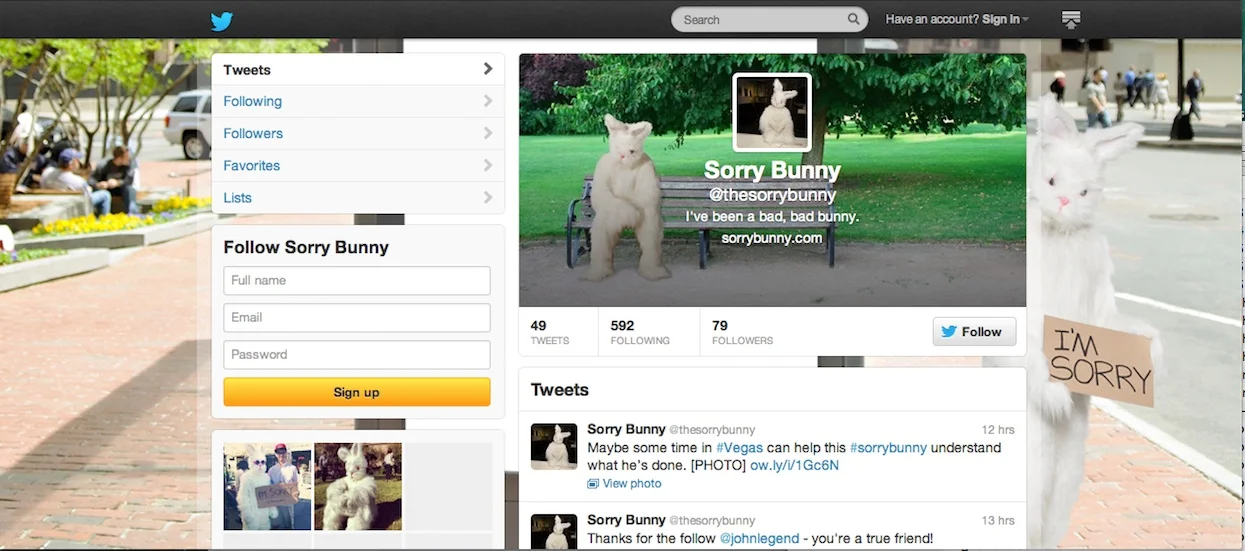This screenshot has width=1245, height=551.
Task: Focus the Password field
Action: pos(357,354)
